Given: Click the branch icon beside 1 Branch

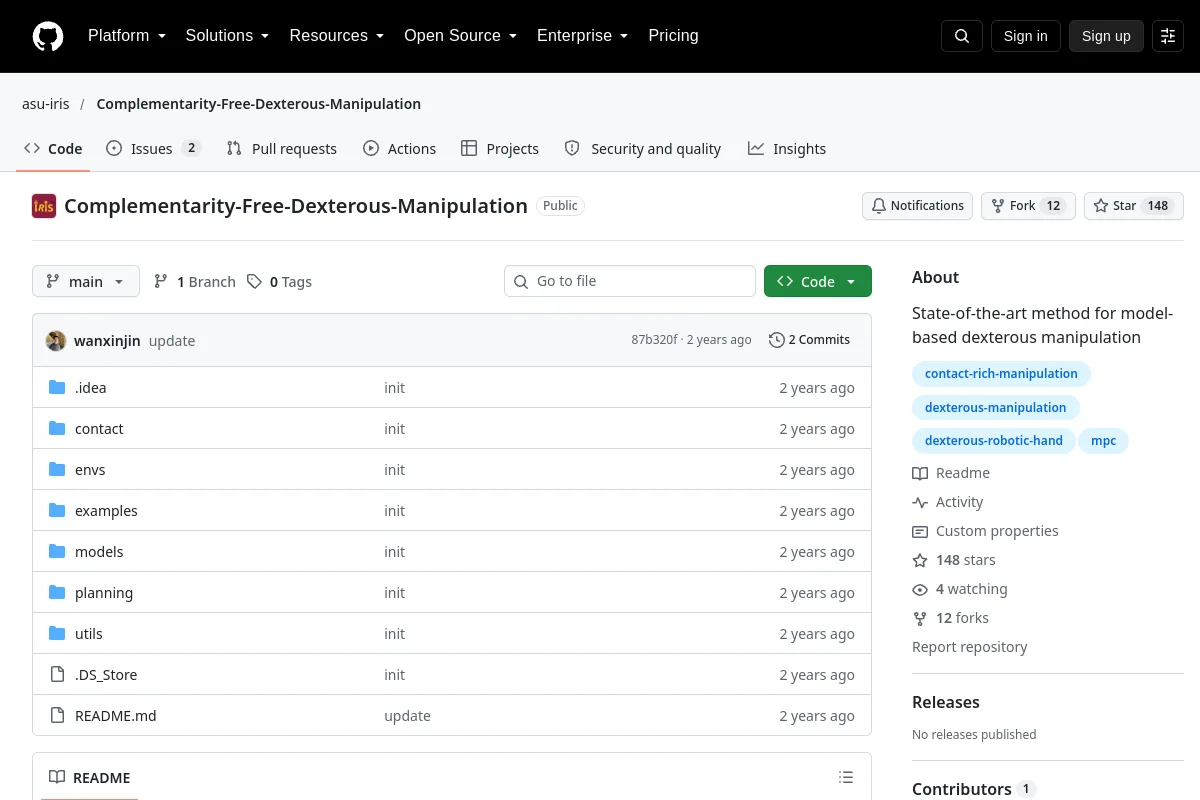Looking at the screenshot, I should click(161, 281).
